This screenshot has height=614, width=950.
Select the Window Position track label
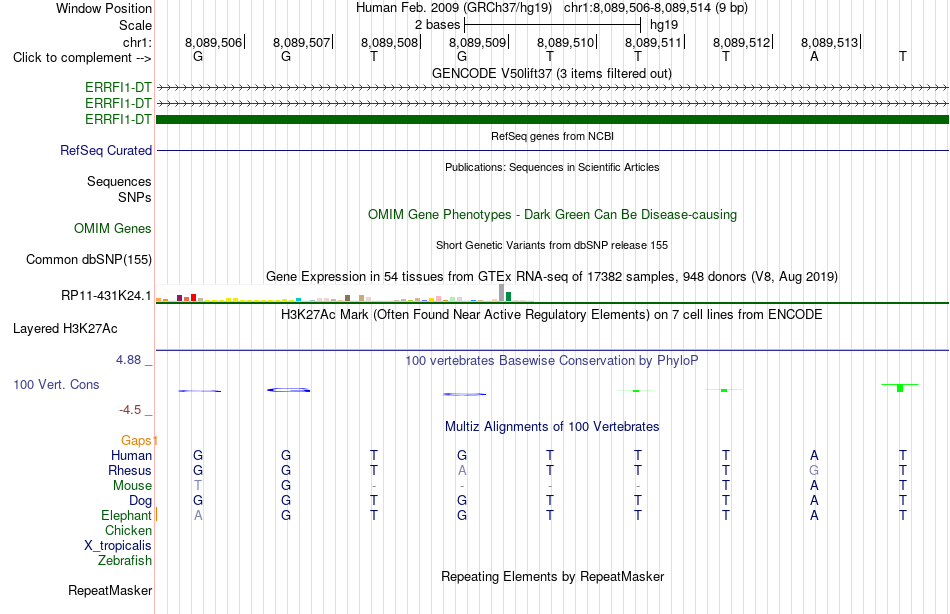click(104, 8)
